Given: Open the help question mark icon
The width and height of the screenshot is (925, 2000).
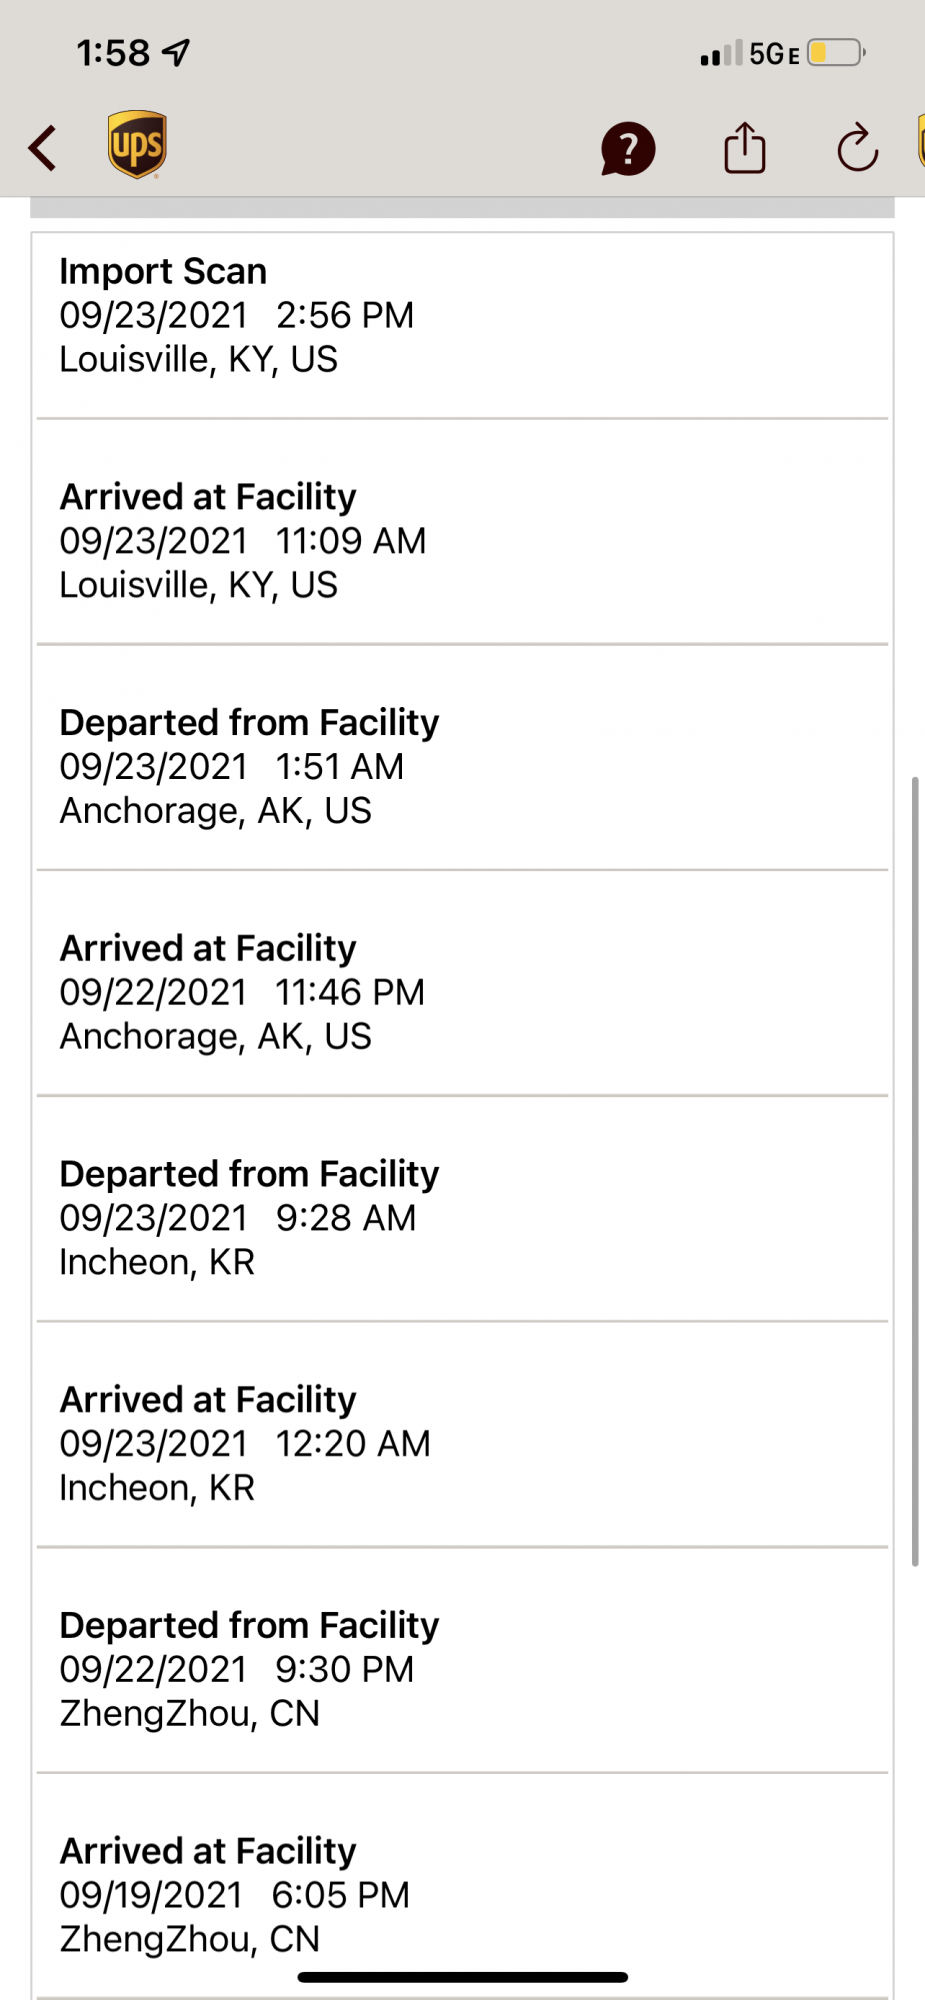Looking at the screenshot, I should (x=627, y=149).
